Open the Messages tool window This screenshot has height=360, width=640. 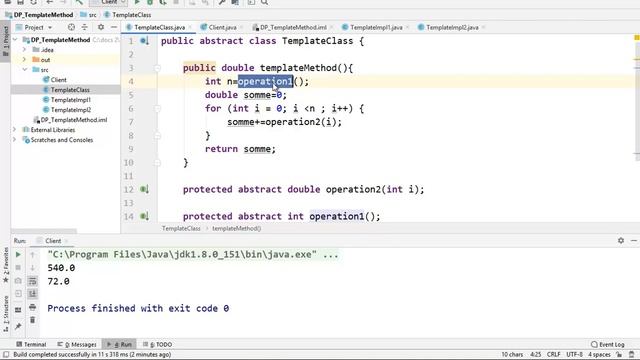tap(77, 344)
